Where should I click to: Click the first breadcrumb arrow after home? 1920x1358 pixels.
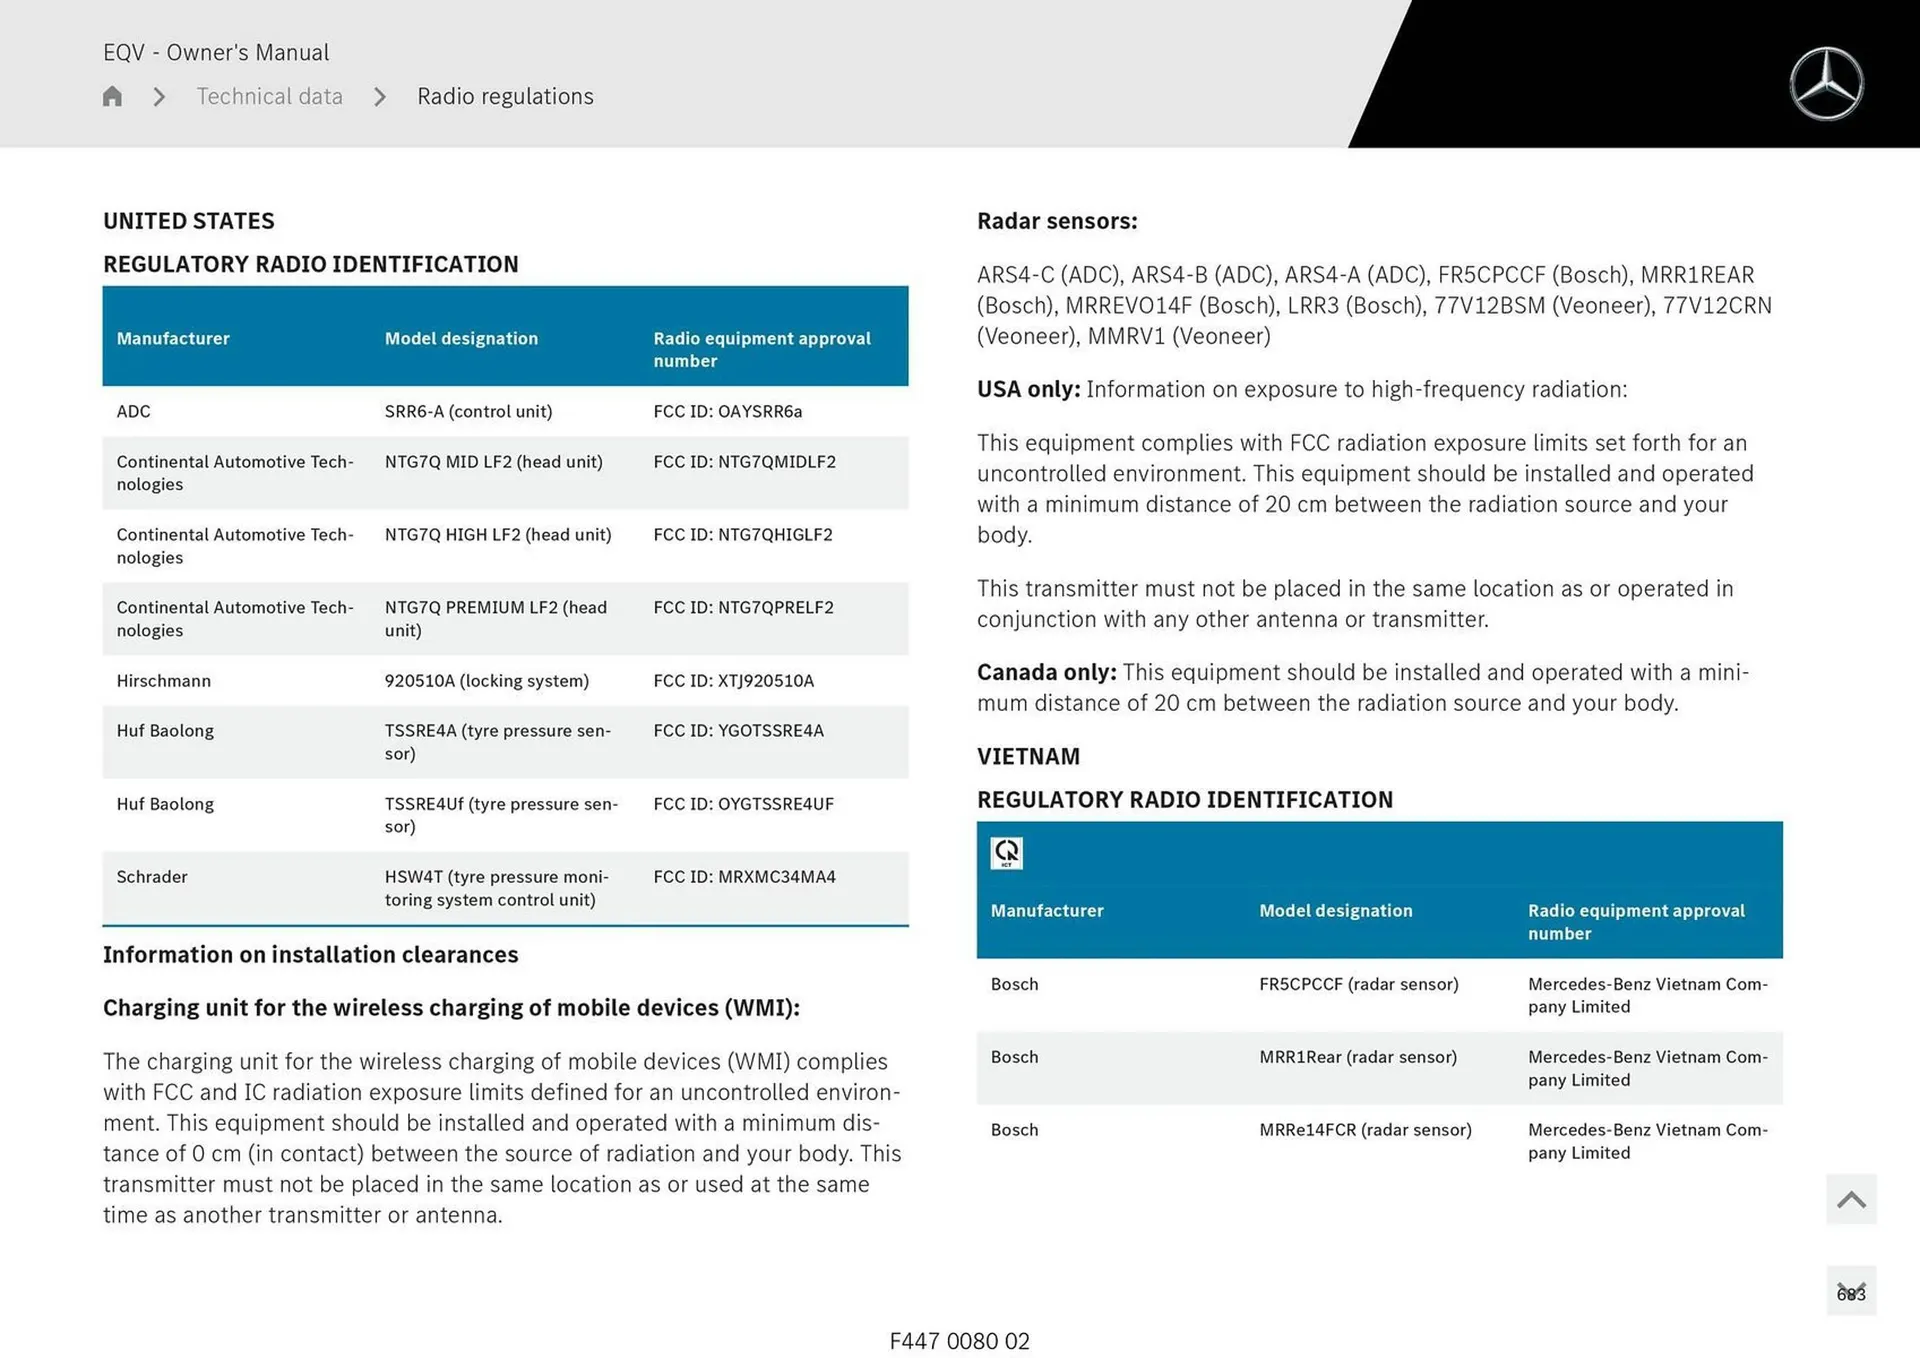[159, 97]
